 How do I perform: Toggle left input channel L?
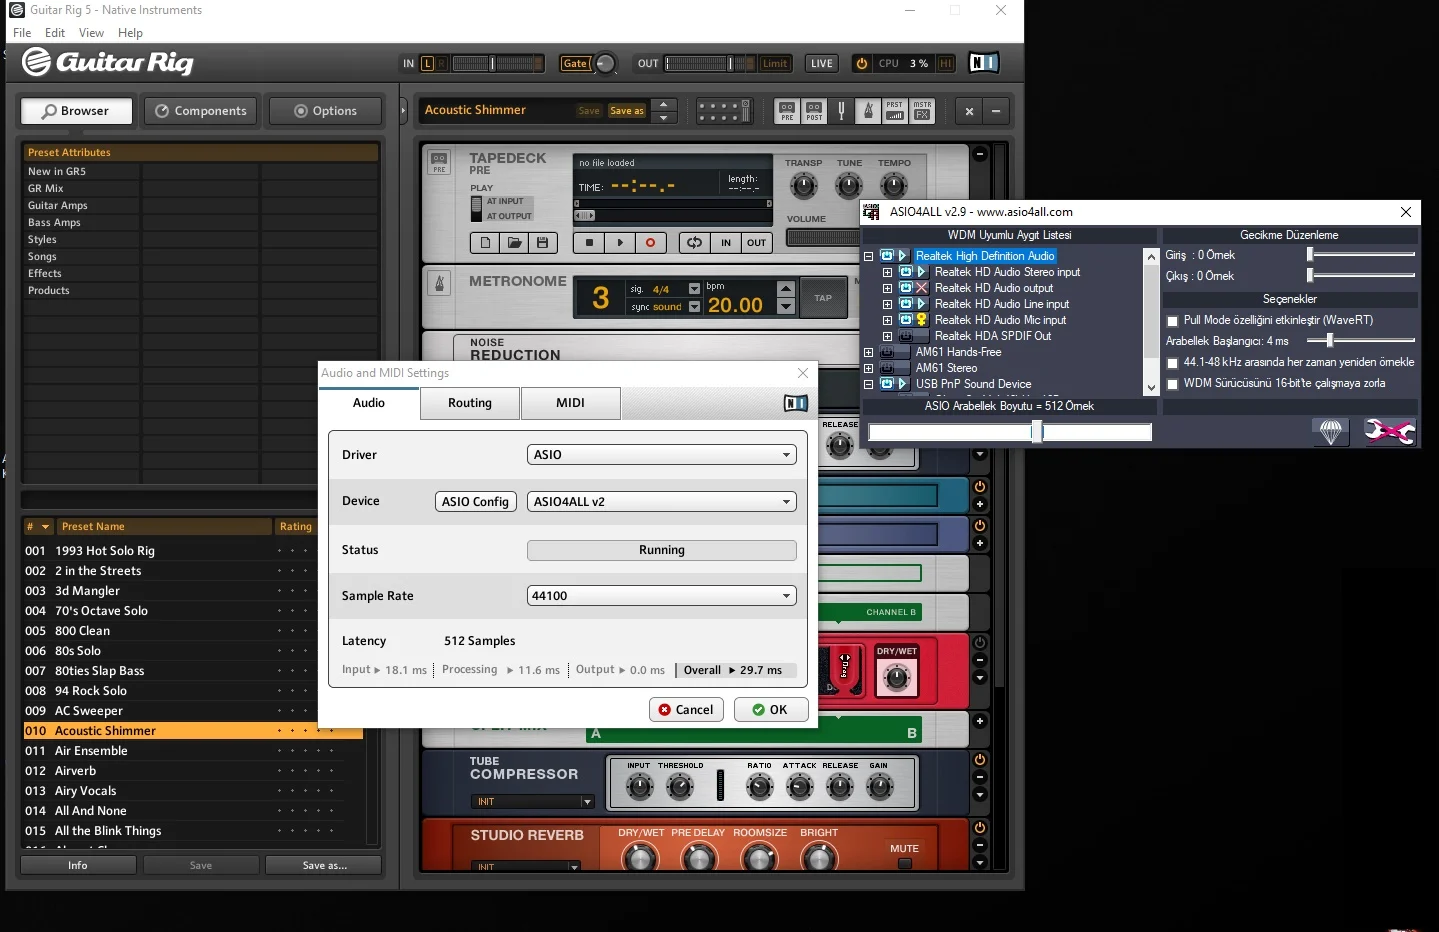click(427, 63)
